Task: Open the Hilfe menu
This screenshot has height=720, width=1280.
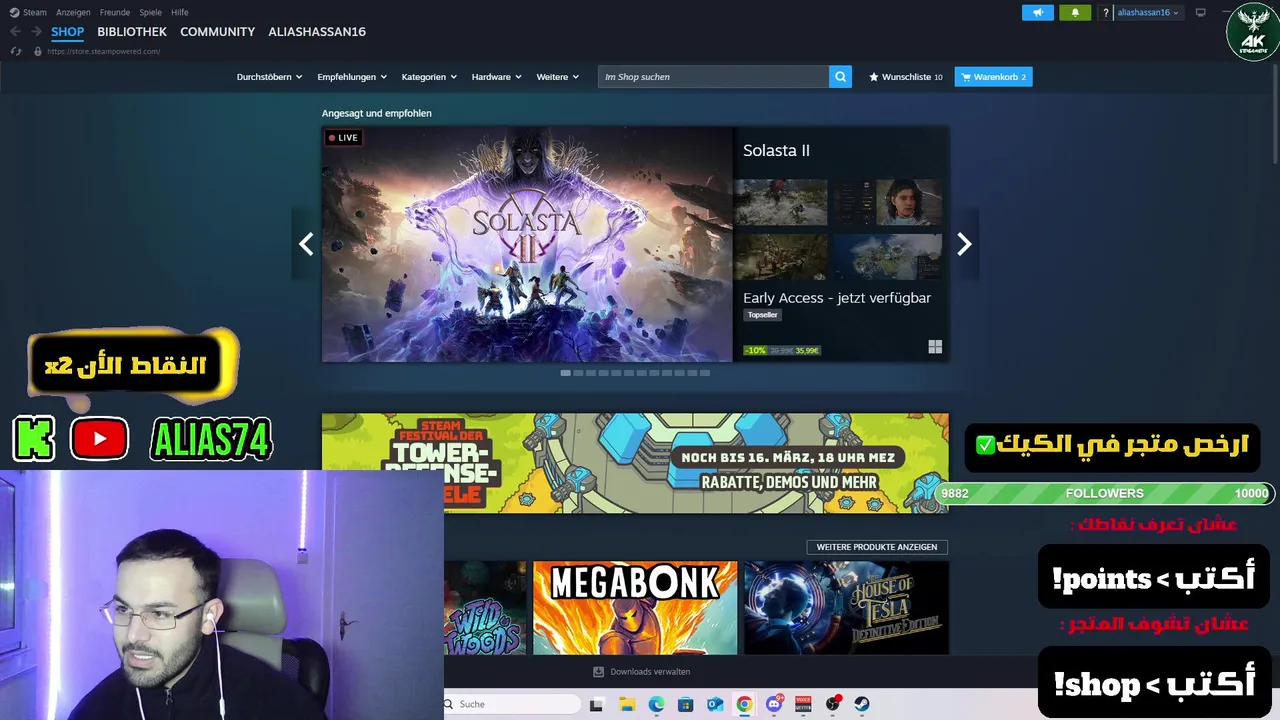Action: [180, 12]
